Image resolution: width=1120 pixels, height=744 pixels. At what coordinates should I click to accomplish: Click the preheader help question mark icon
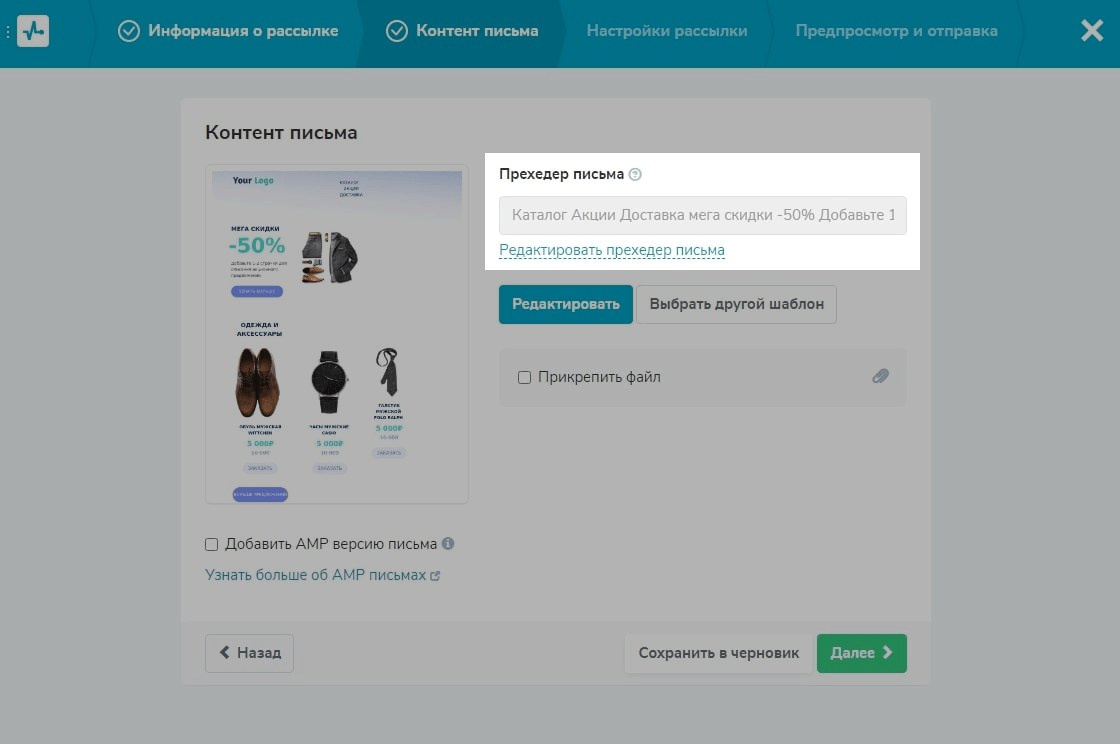635,174
